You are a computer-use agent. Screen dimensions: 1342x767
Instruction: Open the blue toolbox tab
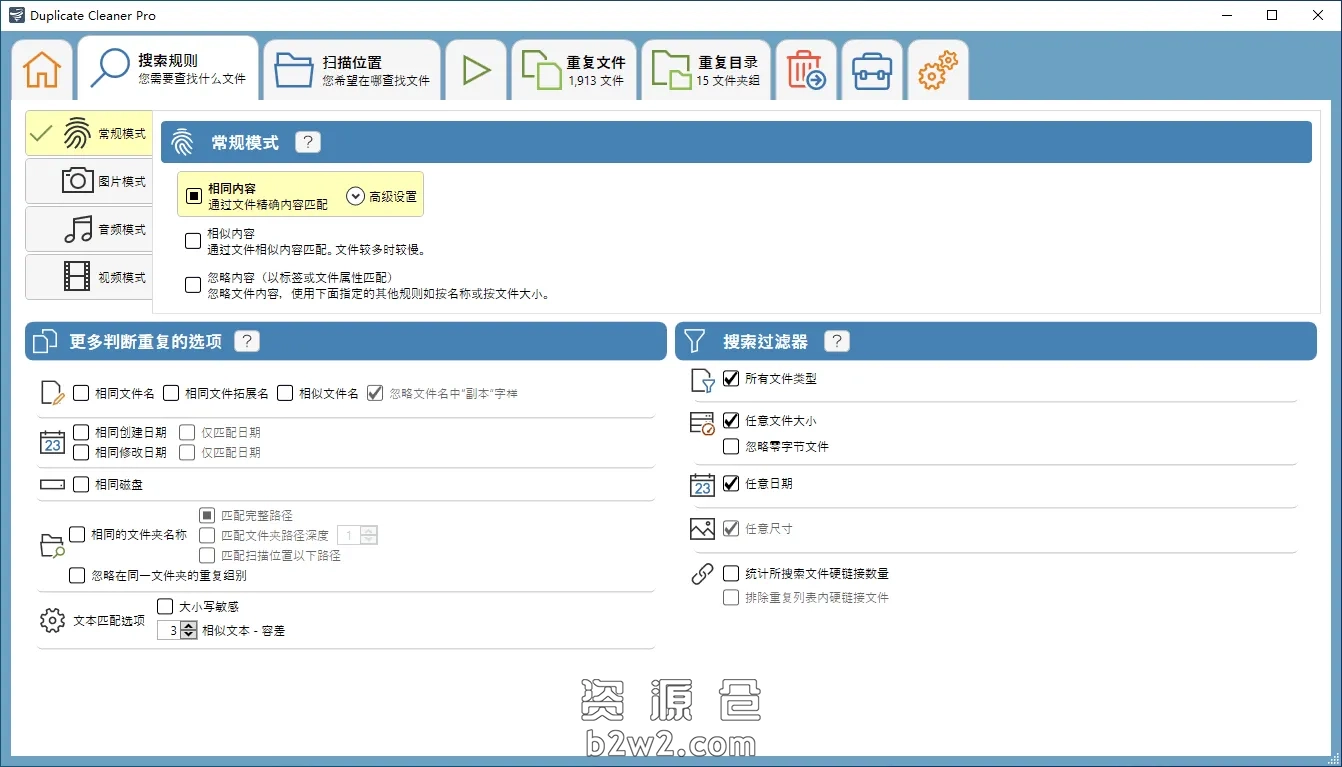872,71
